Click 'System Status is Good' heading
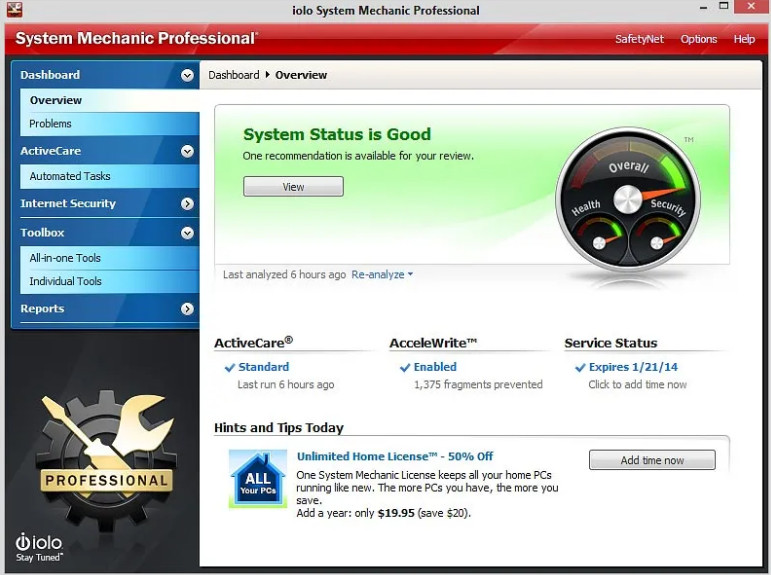Viewport: 771px width, 575px height. click(x=337, y=134)
